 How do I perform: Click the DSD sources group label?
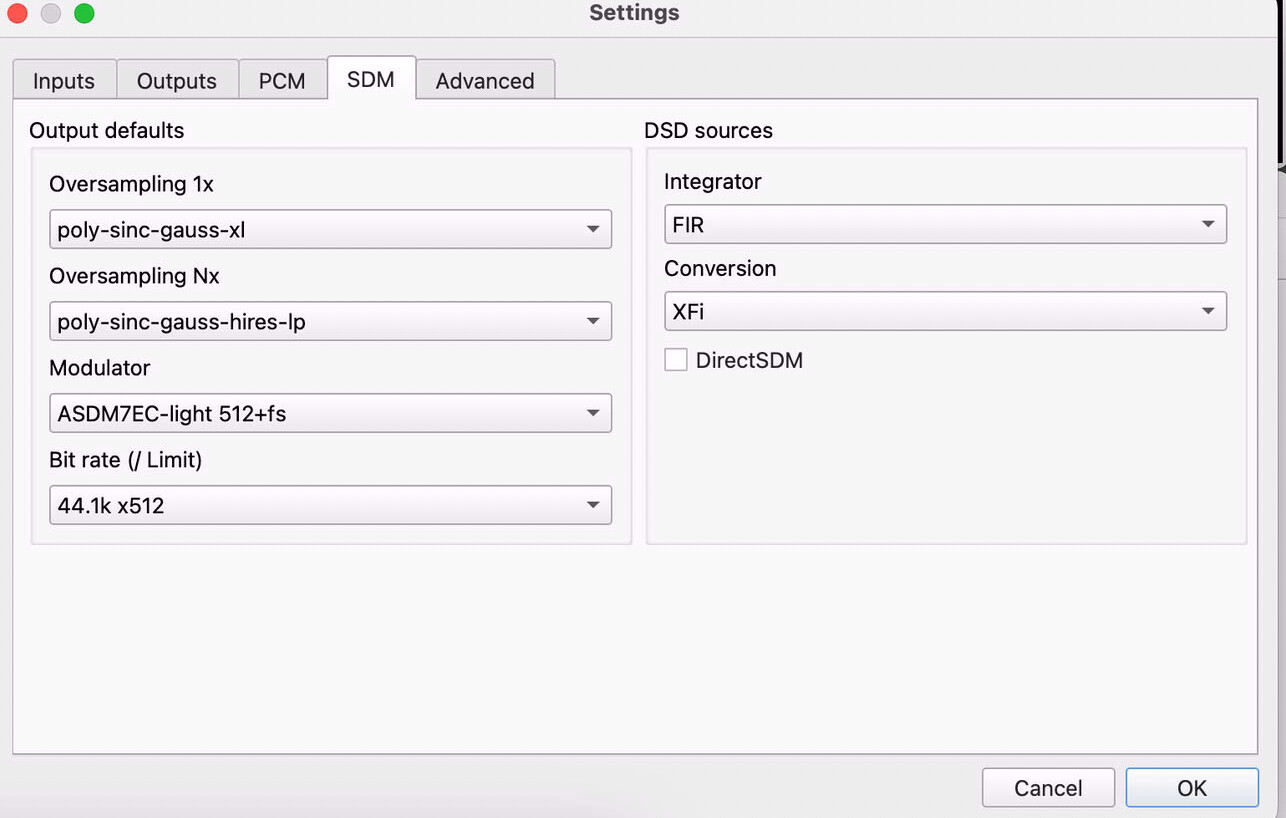708,130
